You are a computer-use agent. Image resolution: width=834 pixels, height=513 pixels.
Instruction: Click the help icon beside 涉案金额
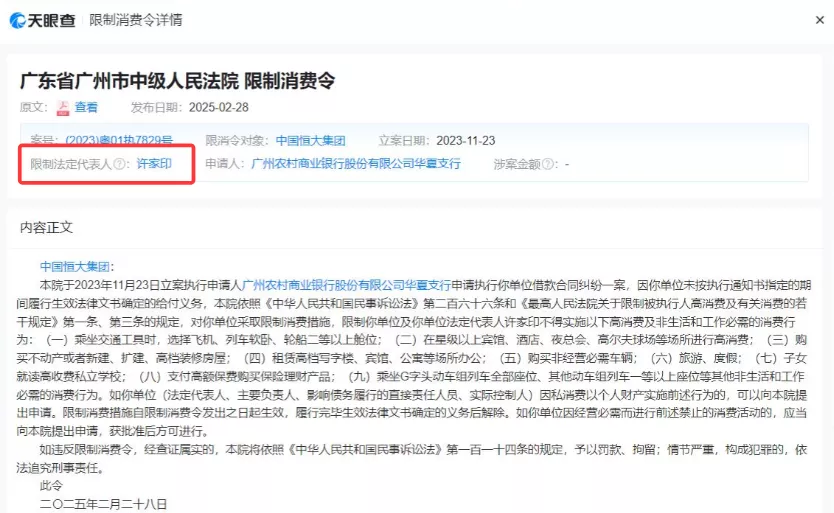(548, 164)
